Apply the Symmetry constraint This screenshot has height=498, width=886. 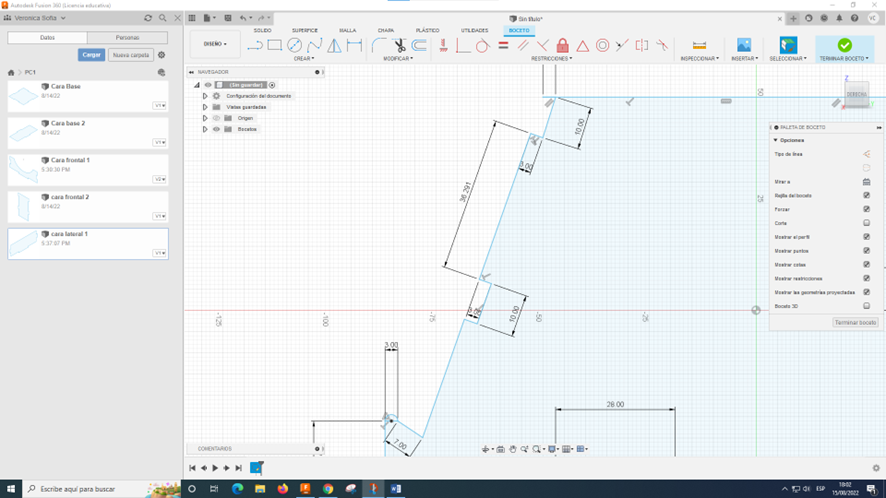pyautogui.click(x=642, y=45)
